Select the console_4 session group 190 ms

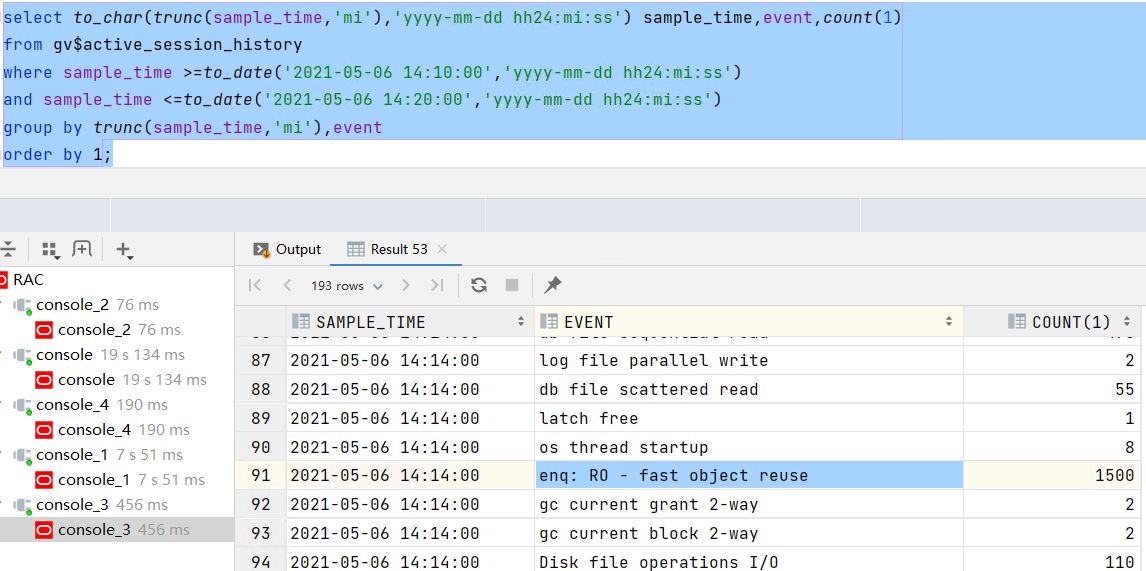[91, 404]
